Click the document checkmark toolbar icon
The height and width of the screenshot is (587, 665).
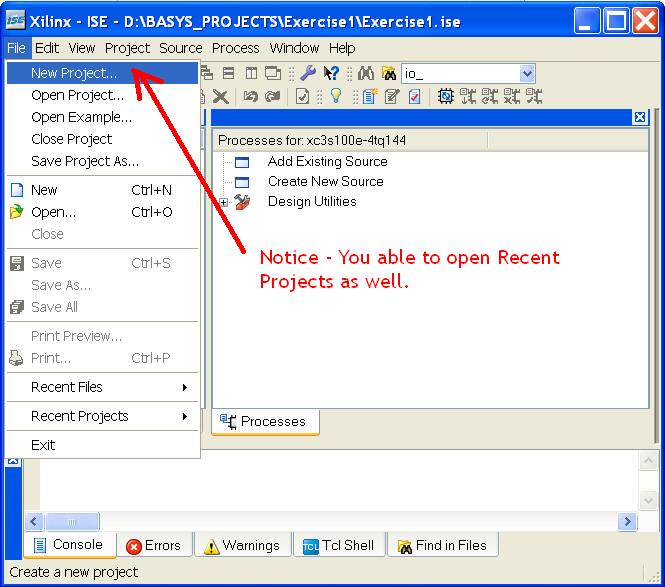302,97
